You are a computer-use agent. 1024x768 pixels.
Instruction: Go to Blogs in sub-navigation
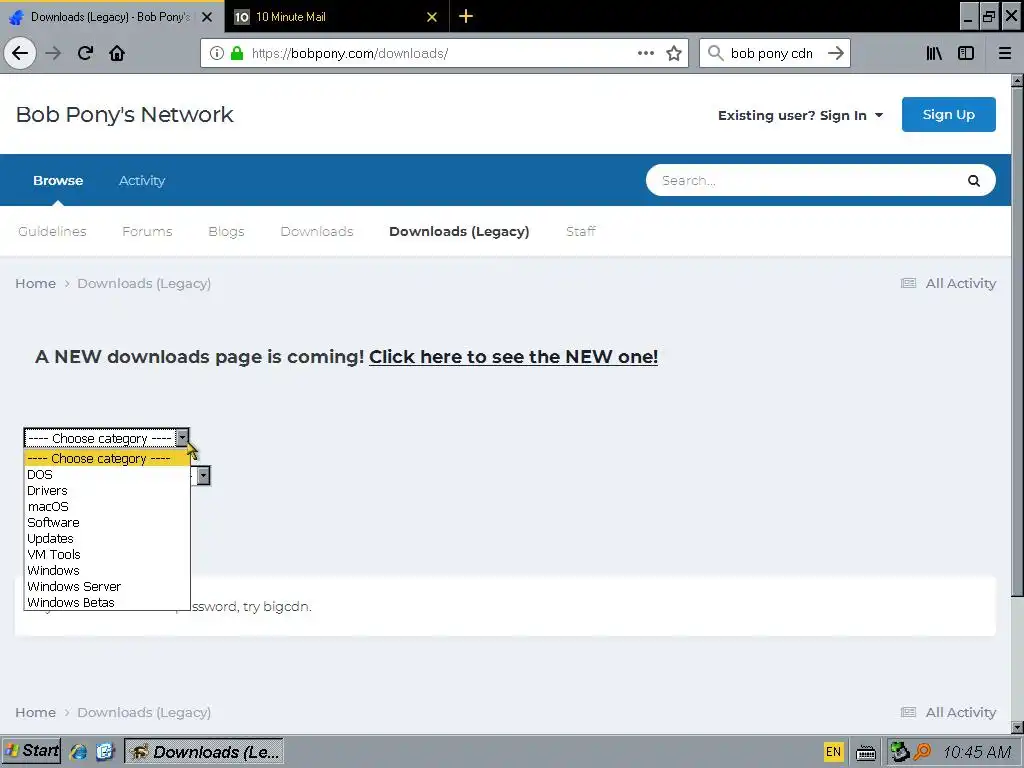[226, 231]
